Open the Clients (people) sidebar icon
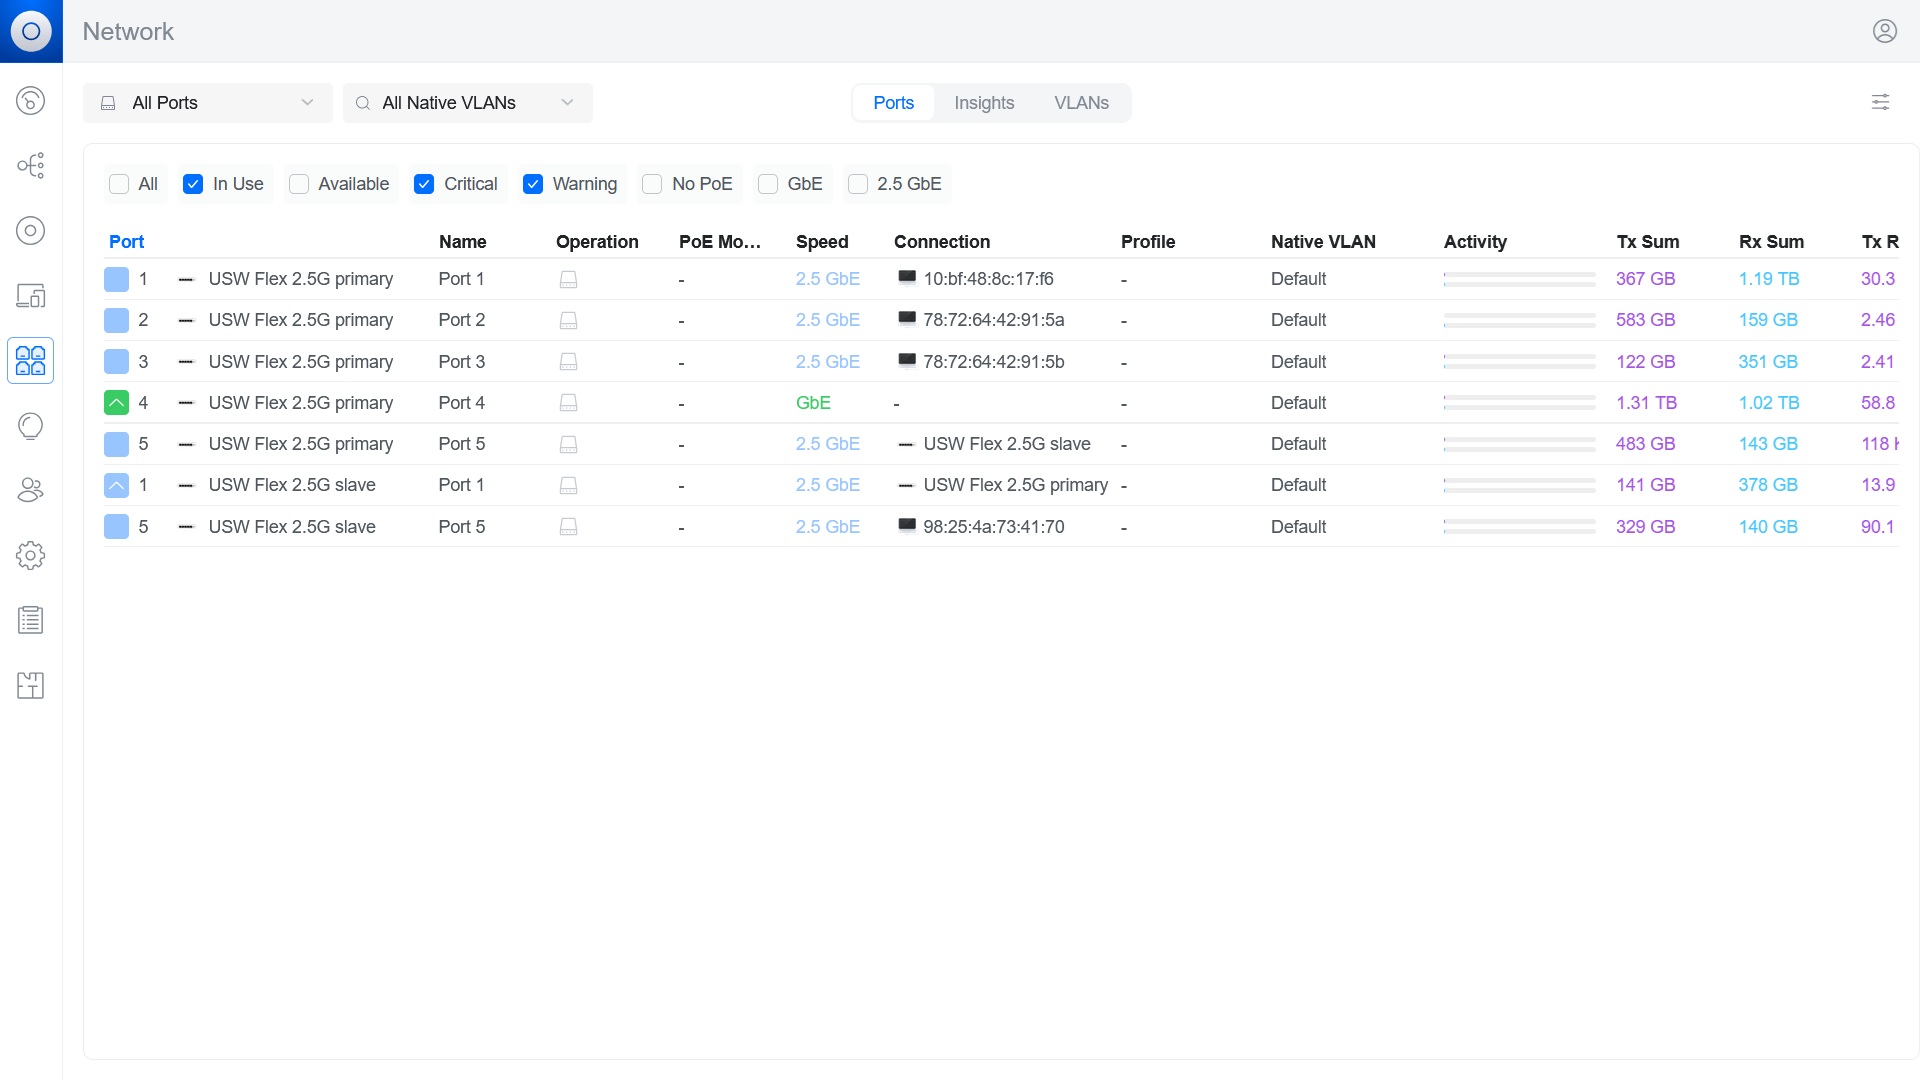1920x1080 pixels. click(x=31, y=490)
